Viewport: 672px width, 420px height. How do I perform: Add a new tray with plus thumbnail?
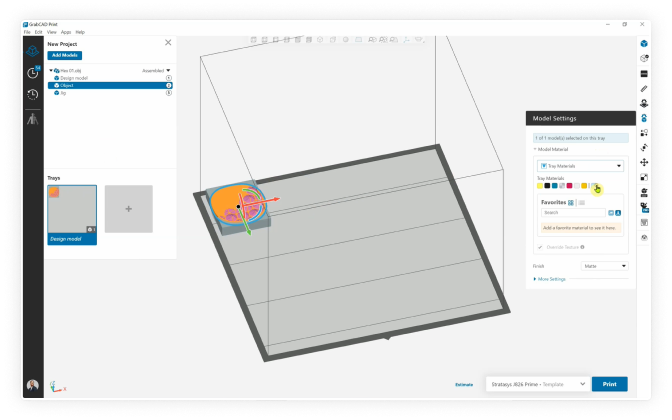[x=129, y=209]
